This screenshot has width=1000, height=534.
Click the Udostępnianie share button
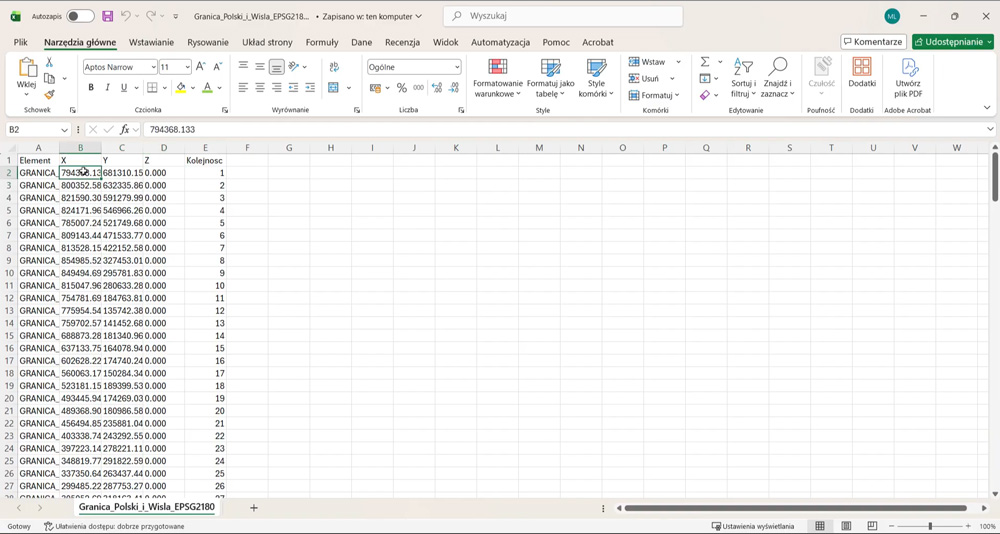(953, 42)
